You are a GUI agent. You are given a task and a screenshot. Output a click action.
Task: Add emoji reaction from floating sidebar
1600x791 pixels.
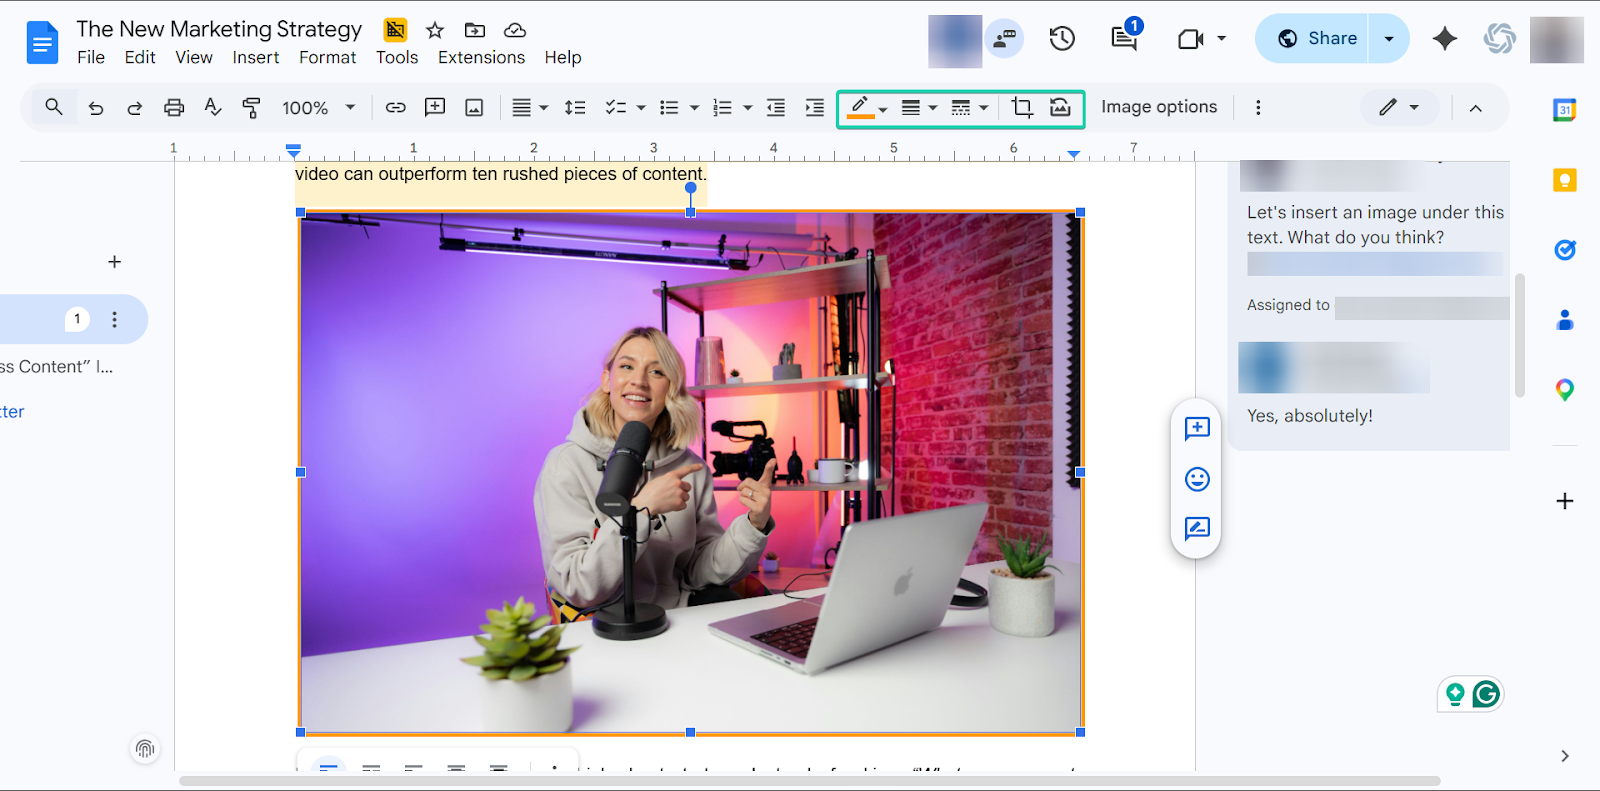(x=1197, y=479)
